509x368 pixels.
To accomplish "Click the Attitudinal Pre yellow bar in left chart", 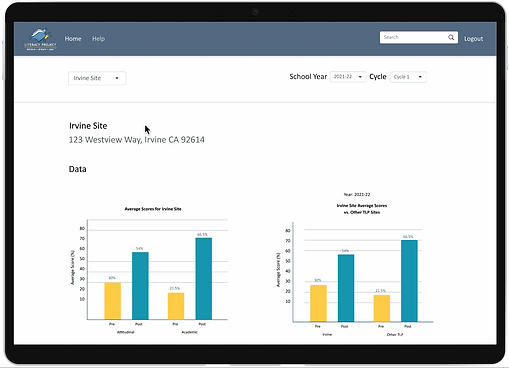I will pos(113,301).
